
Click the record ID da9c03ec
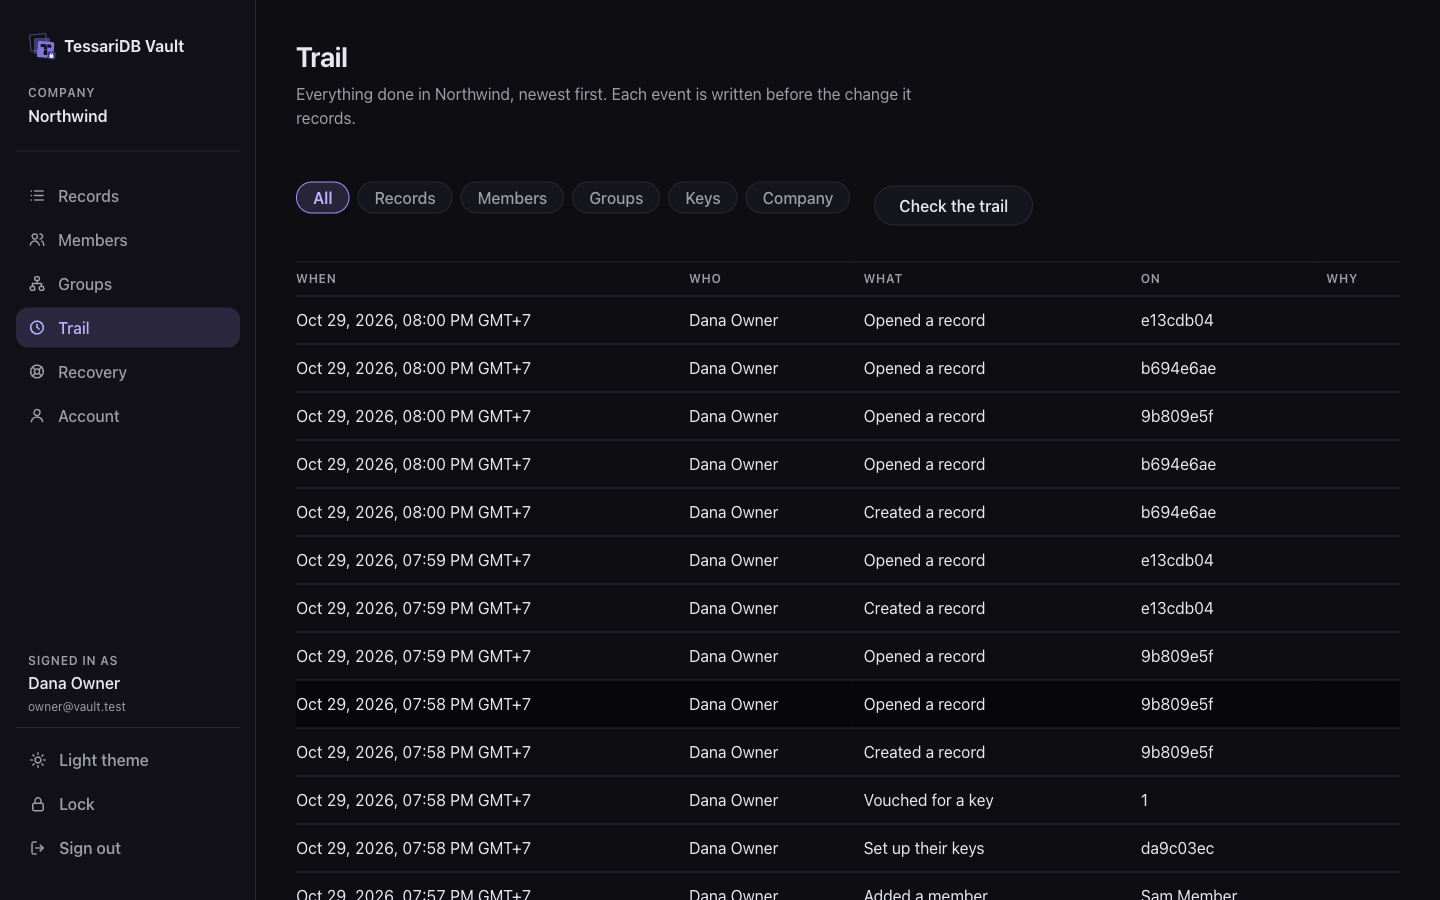pyautogui.click(x=1177, y=848)
